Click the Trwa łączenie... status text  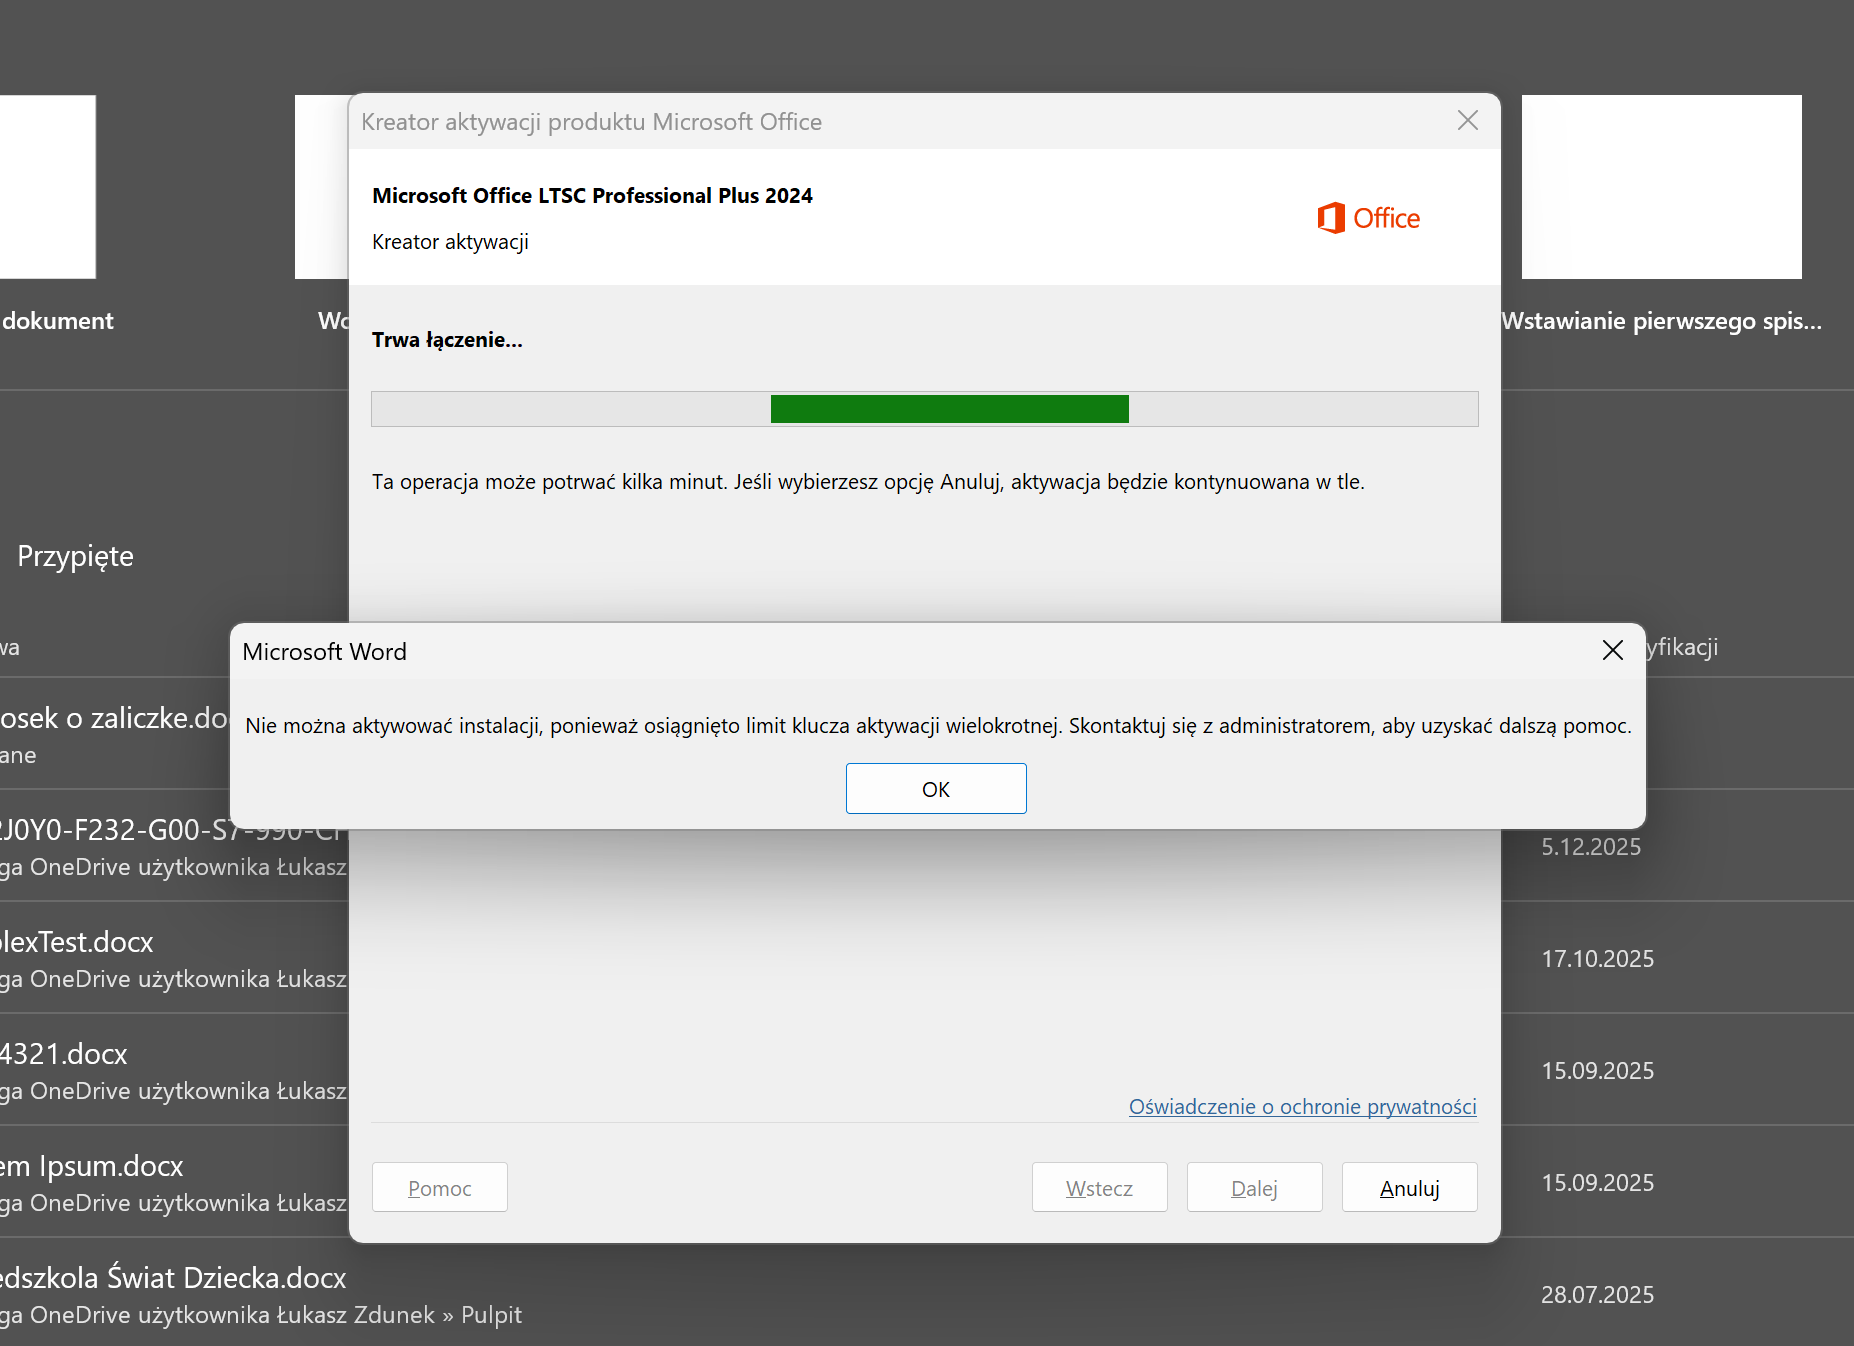tap(447, 340)
